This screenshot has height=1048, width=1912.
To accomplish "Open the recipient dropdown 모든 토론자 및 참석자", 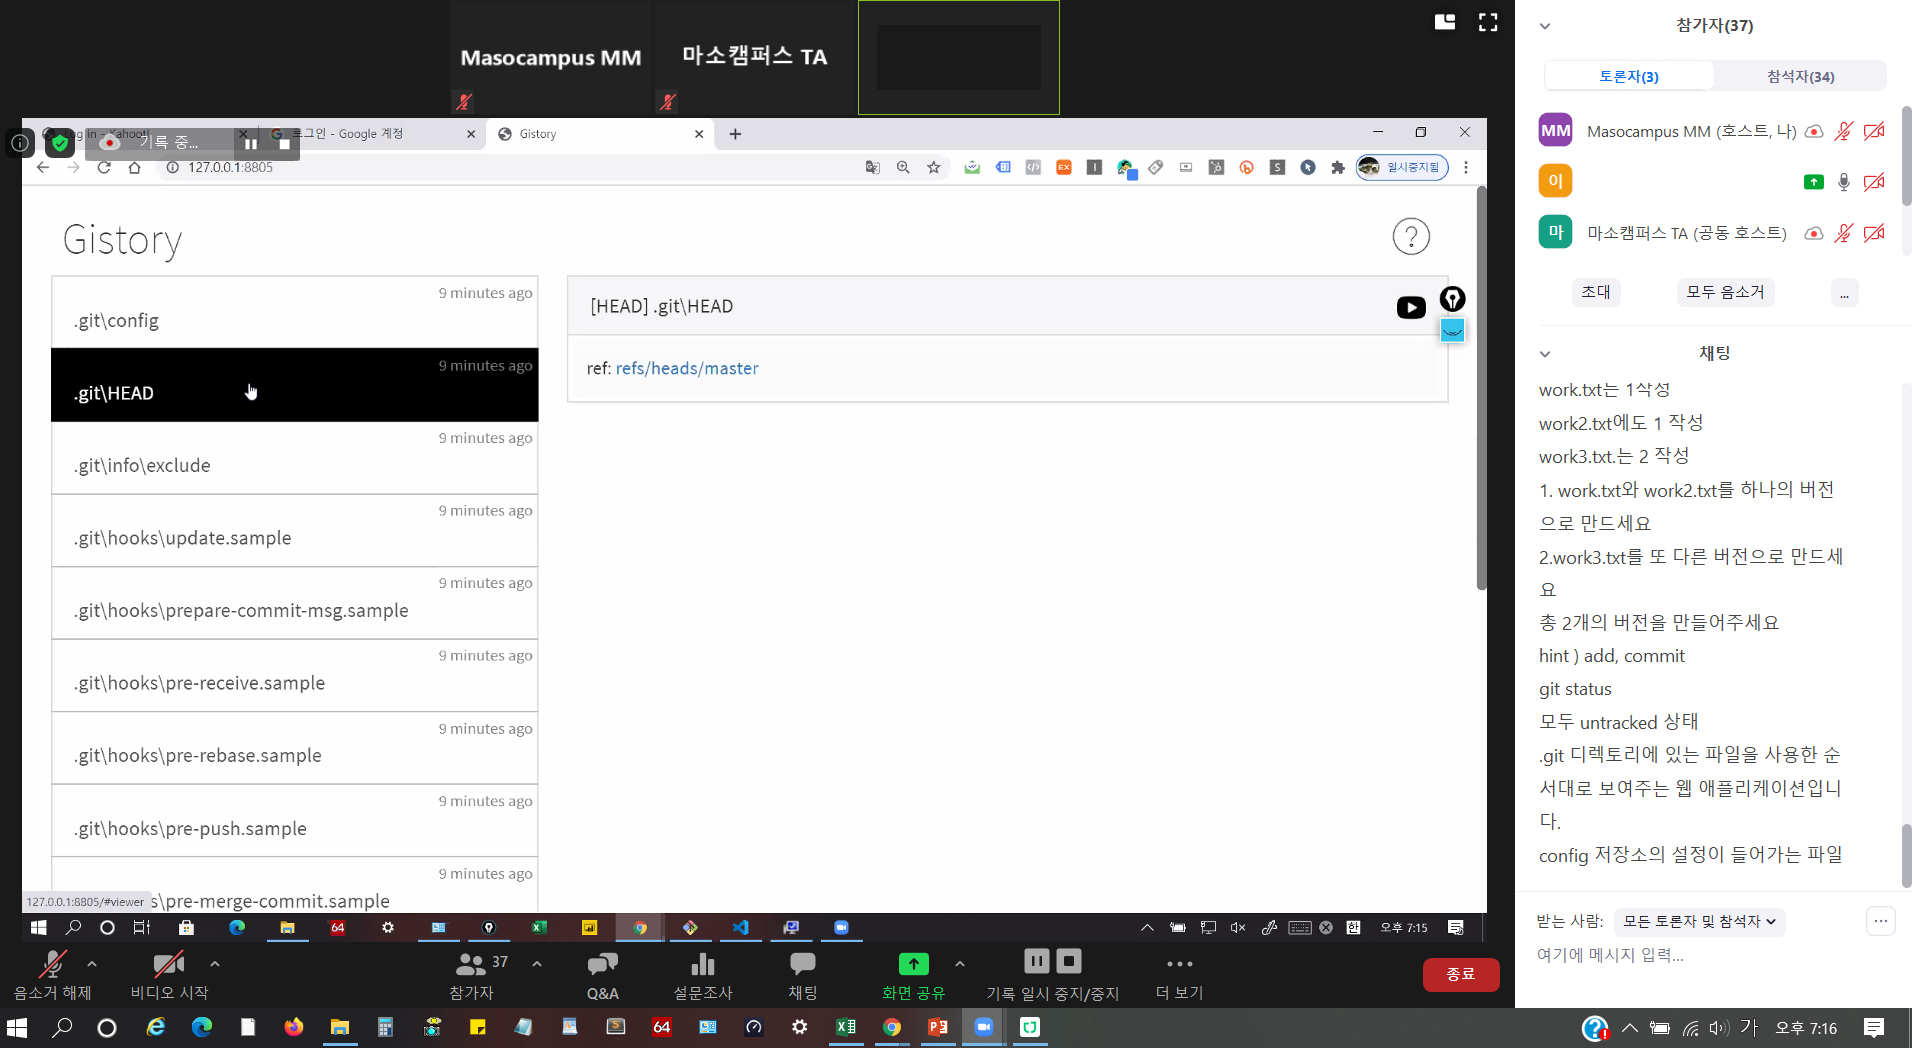I will coord(1699,922).
